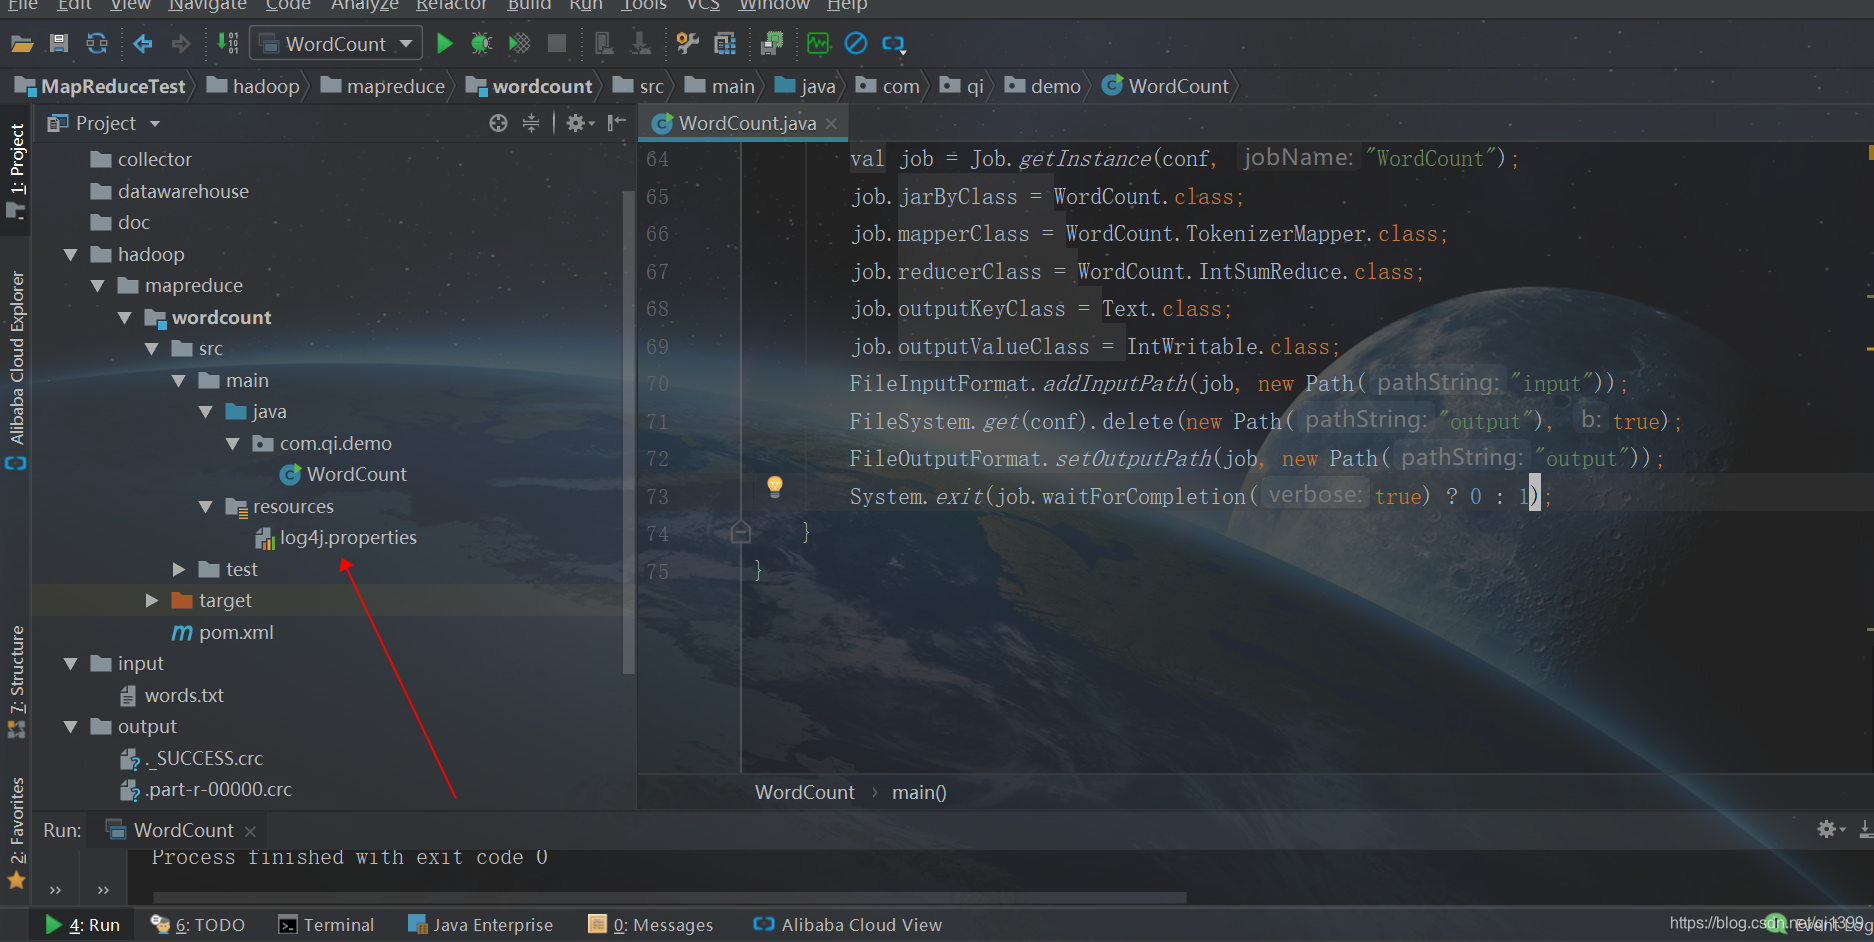Open the 6: TODO tool window
This screenshot has height=942, width=1874.
pos(198,925)
